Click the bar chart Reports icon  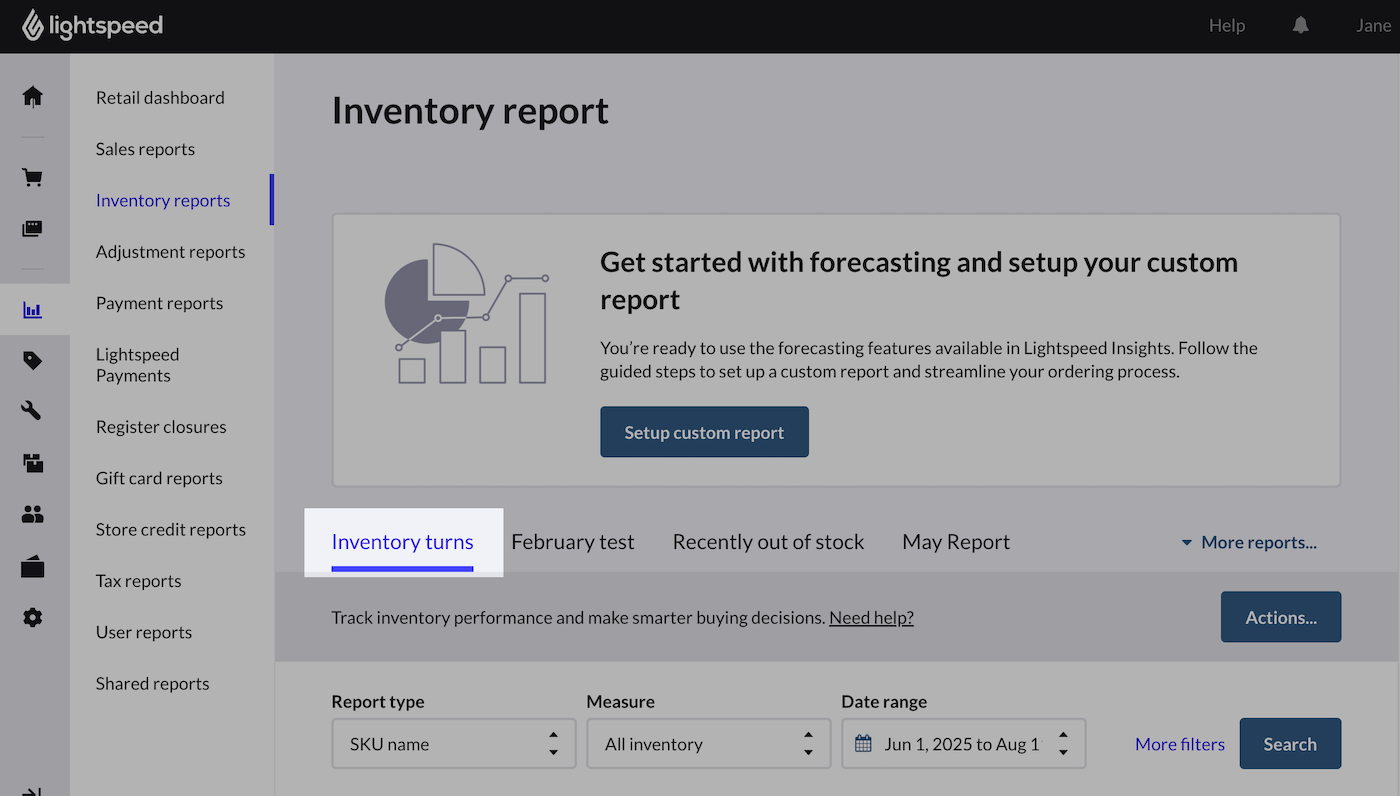coord(32,308)
